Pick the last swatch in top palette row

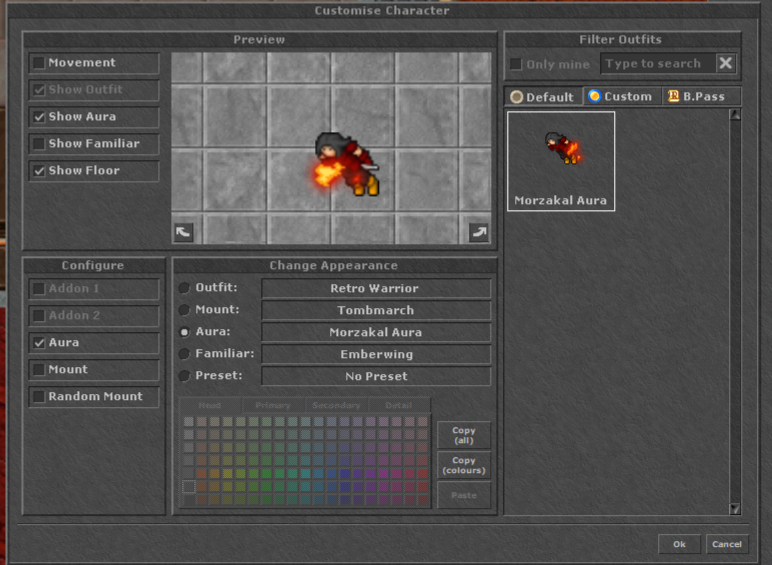pos(422,421)
